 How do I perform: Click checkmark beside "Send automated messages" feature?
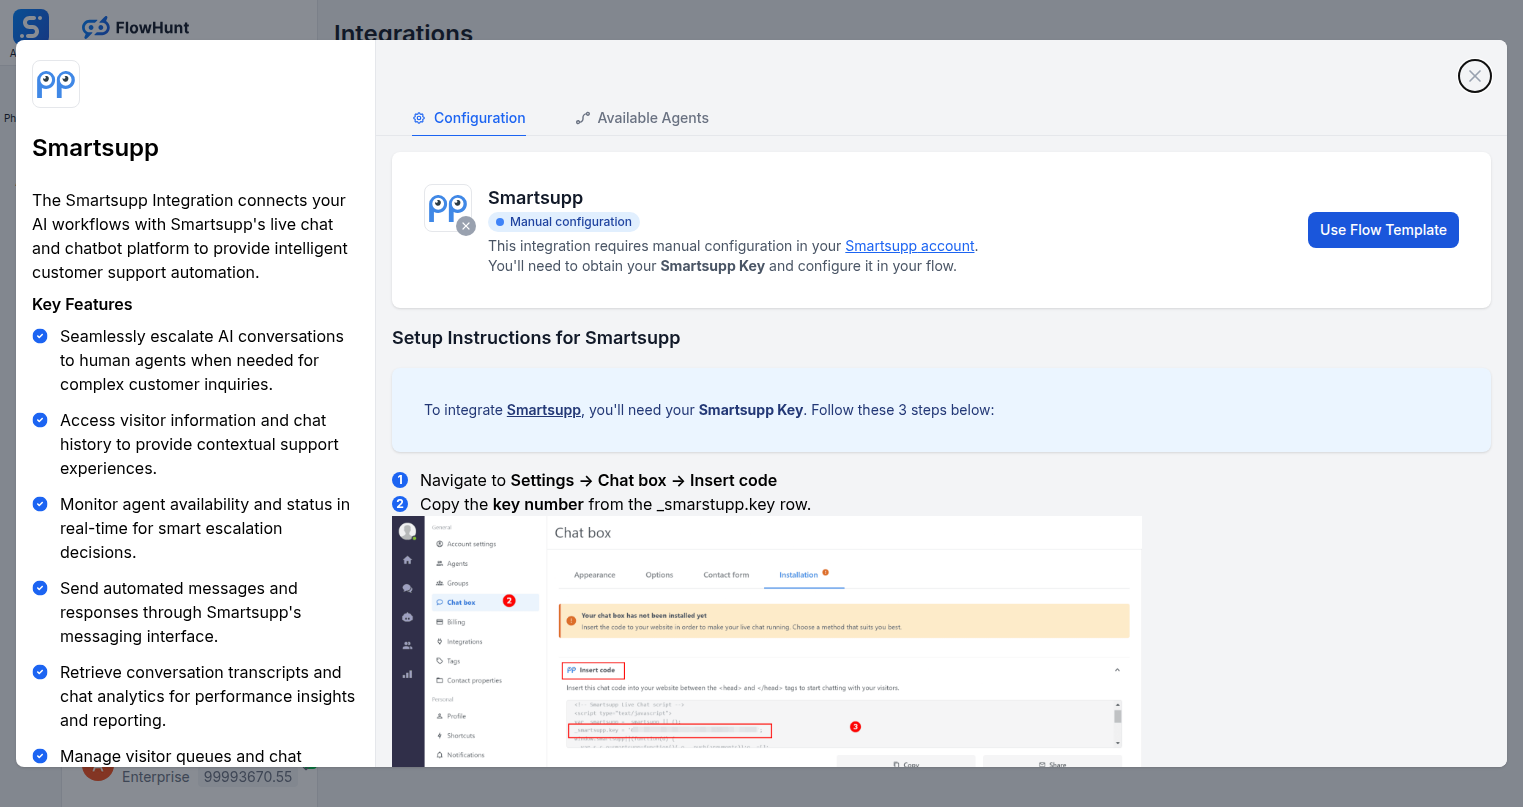tap(40, 588)
